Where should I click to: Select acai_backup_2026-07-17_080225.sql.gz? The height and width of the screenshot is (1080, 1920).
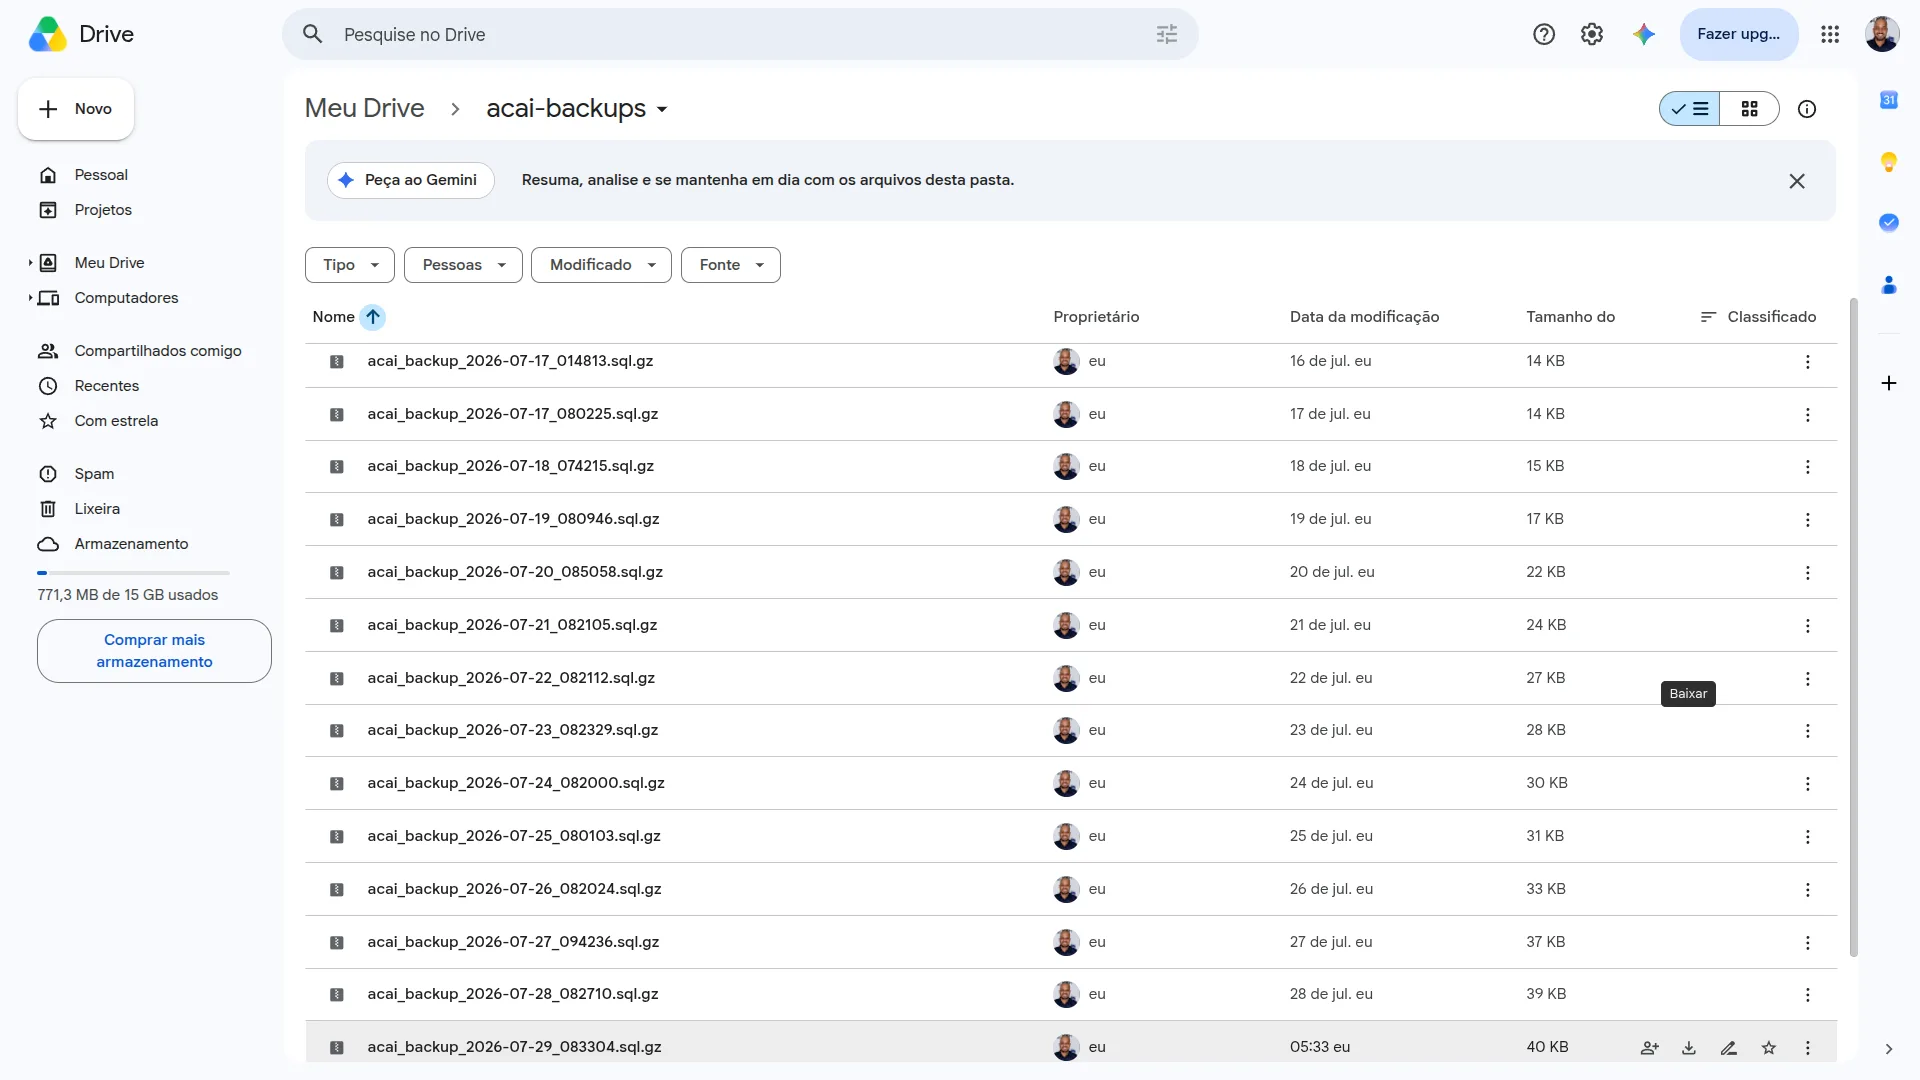tap(1071, 414)
